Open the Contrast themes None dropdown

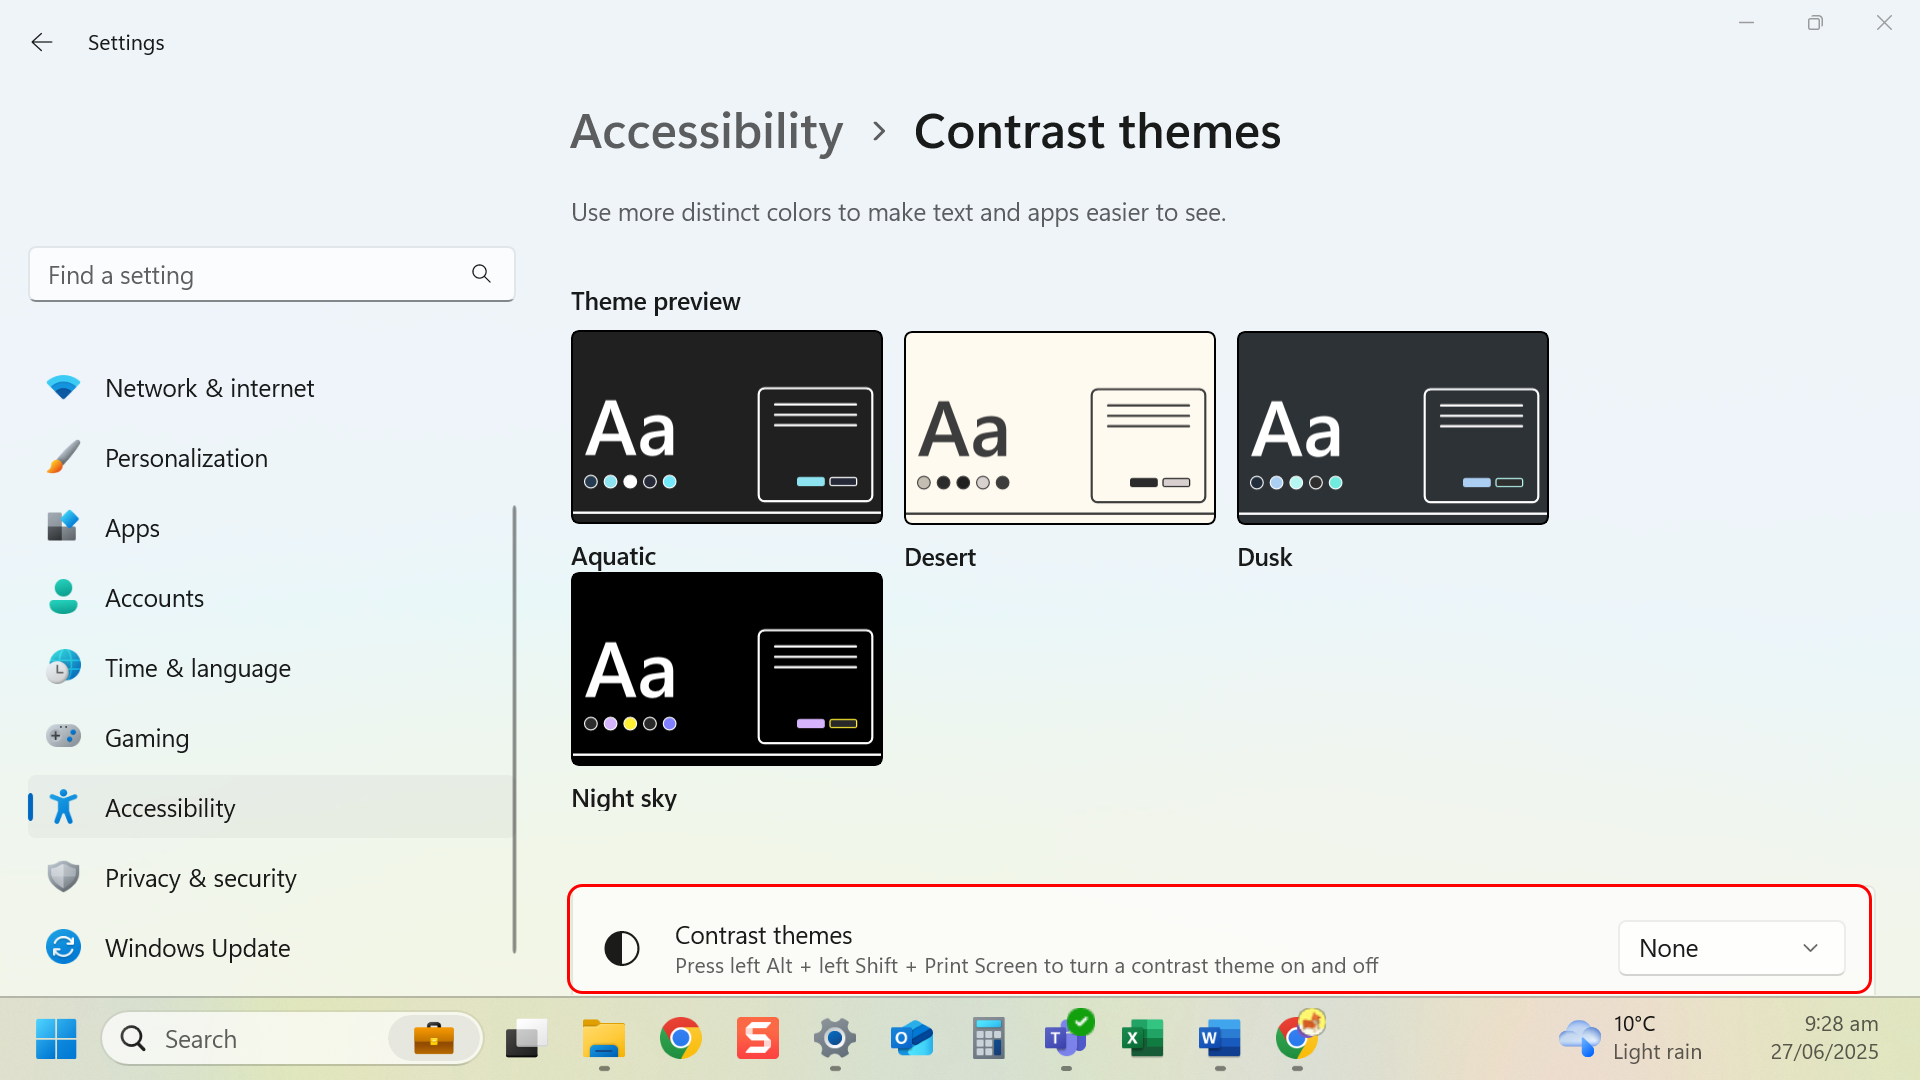1731,948
